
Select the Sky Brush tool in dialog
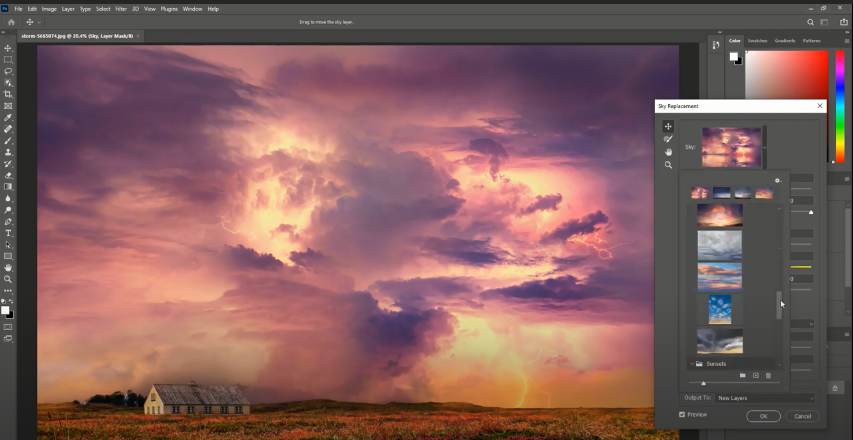pos(668,139)
